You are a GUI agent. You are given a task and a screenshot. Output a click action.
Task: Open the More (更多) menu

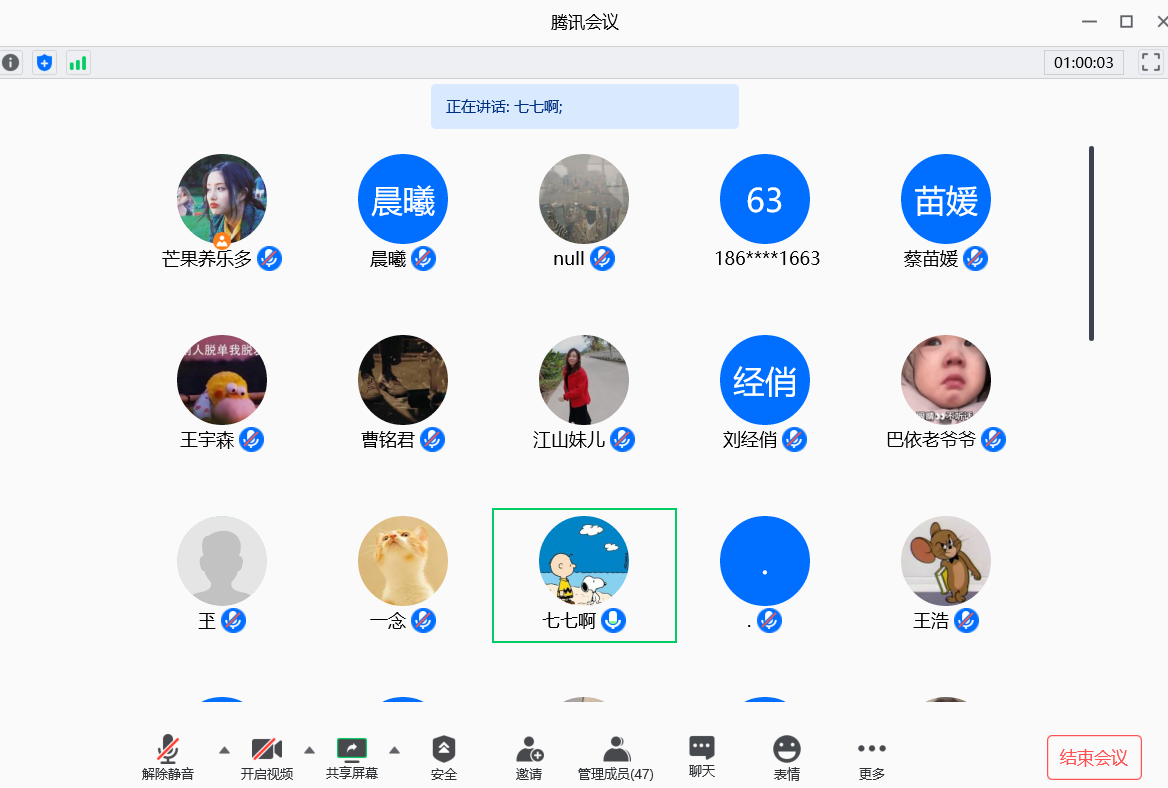click(x=872, y=758)
